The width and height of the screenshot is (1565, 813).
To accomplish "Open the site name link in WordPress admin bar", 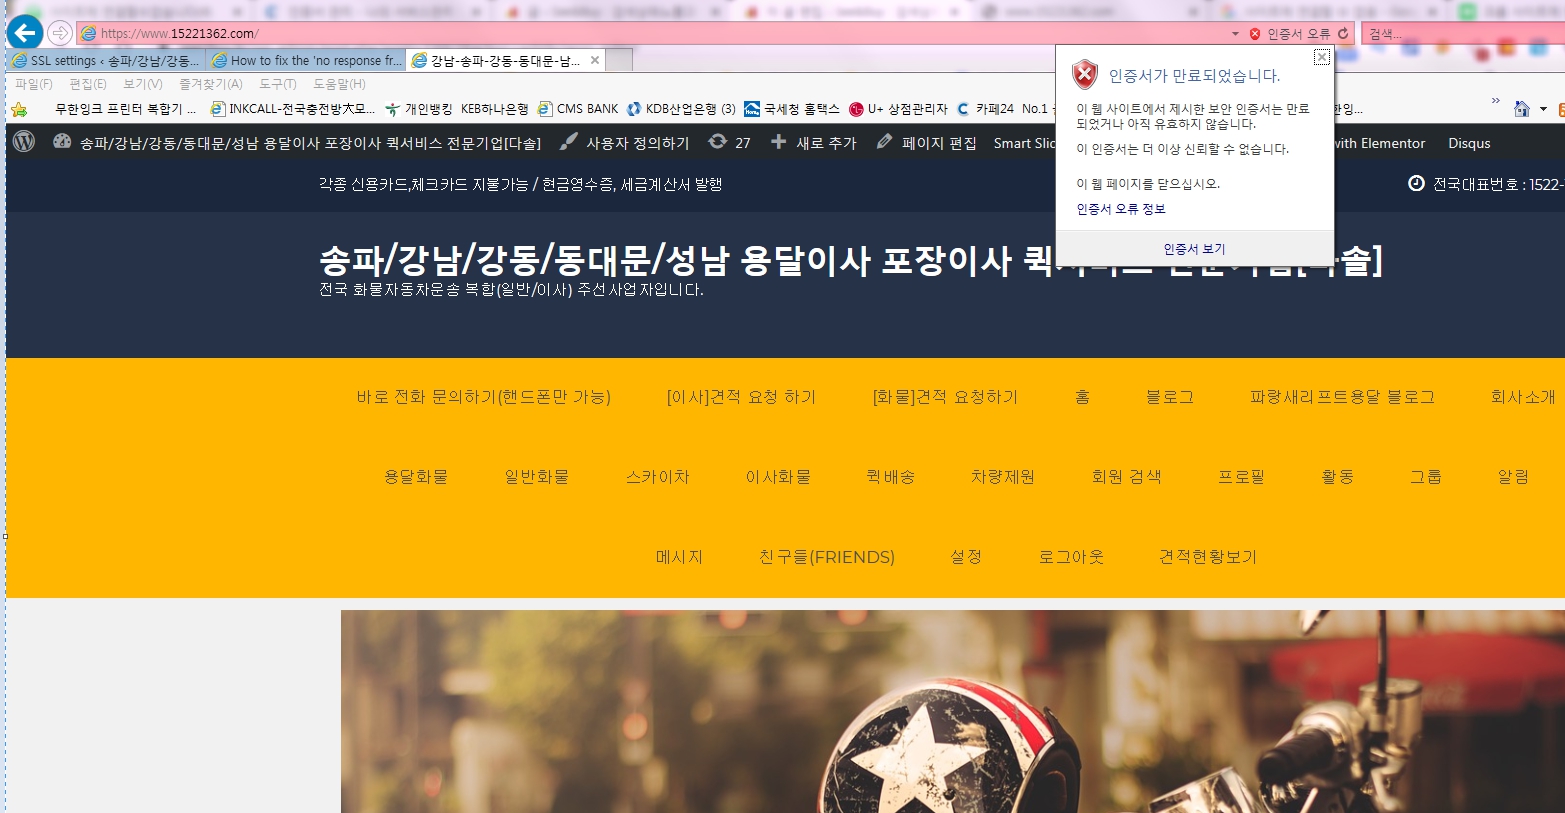I will [x=310, y=143].
